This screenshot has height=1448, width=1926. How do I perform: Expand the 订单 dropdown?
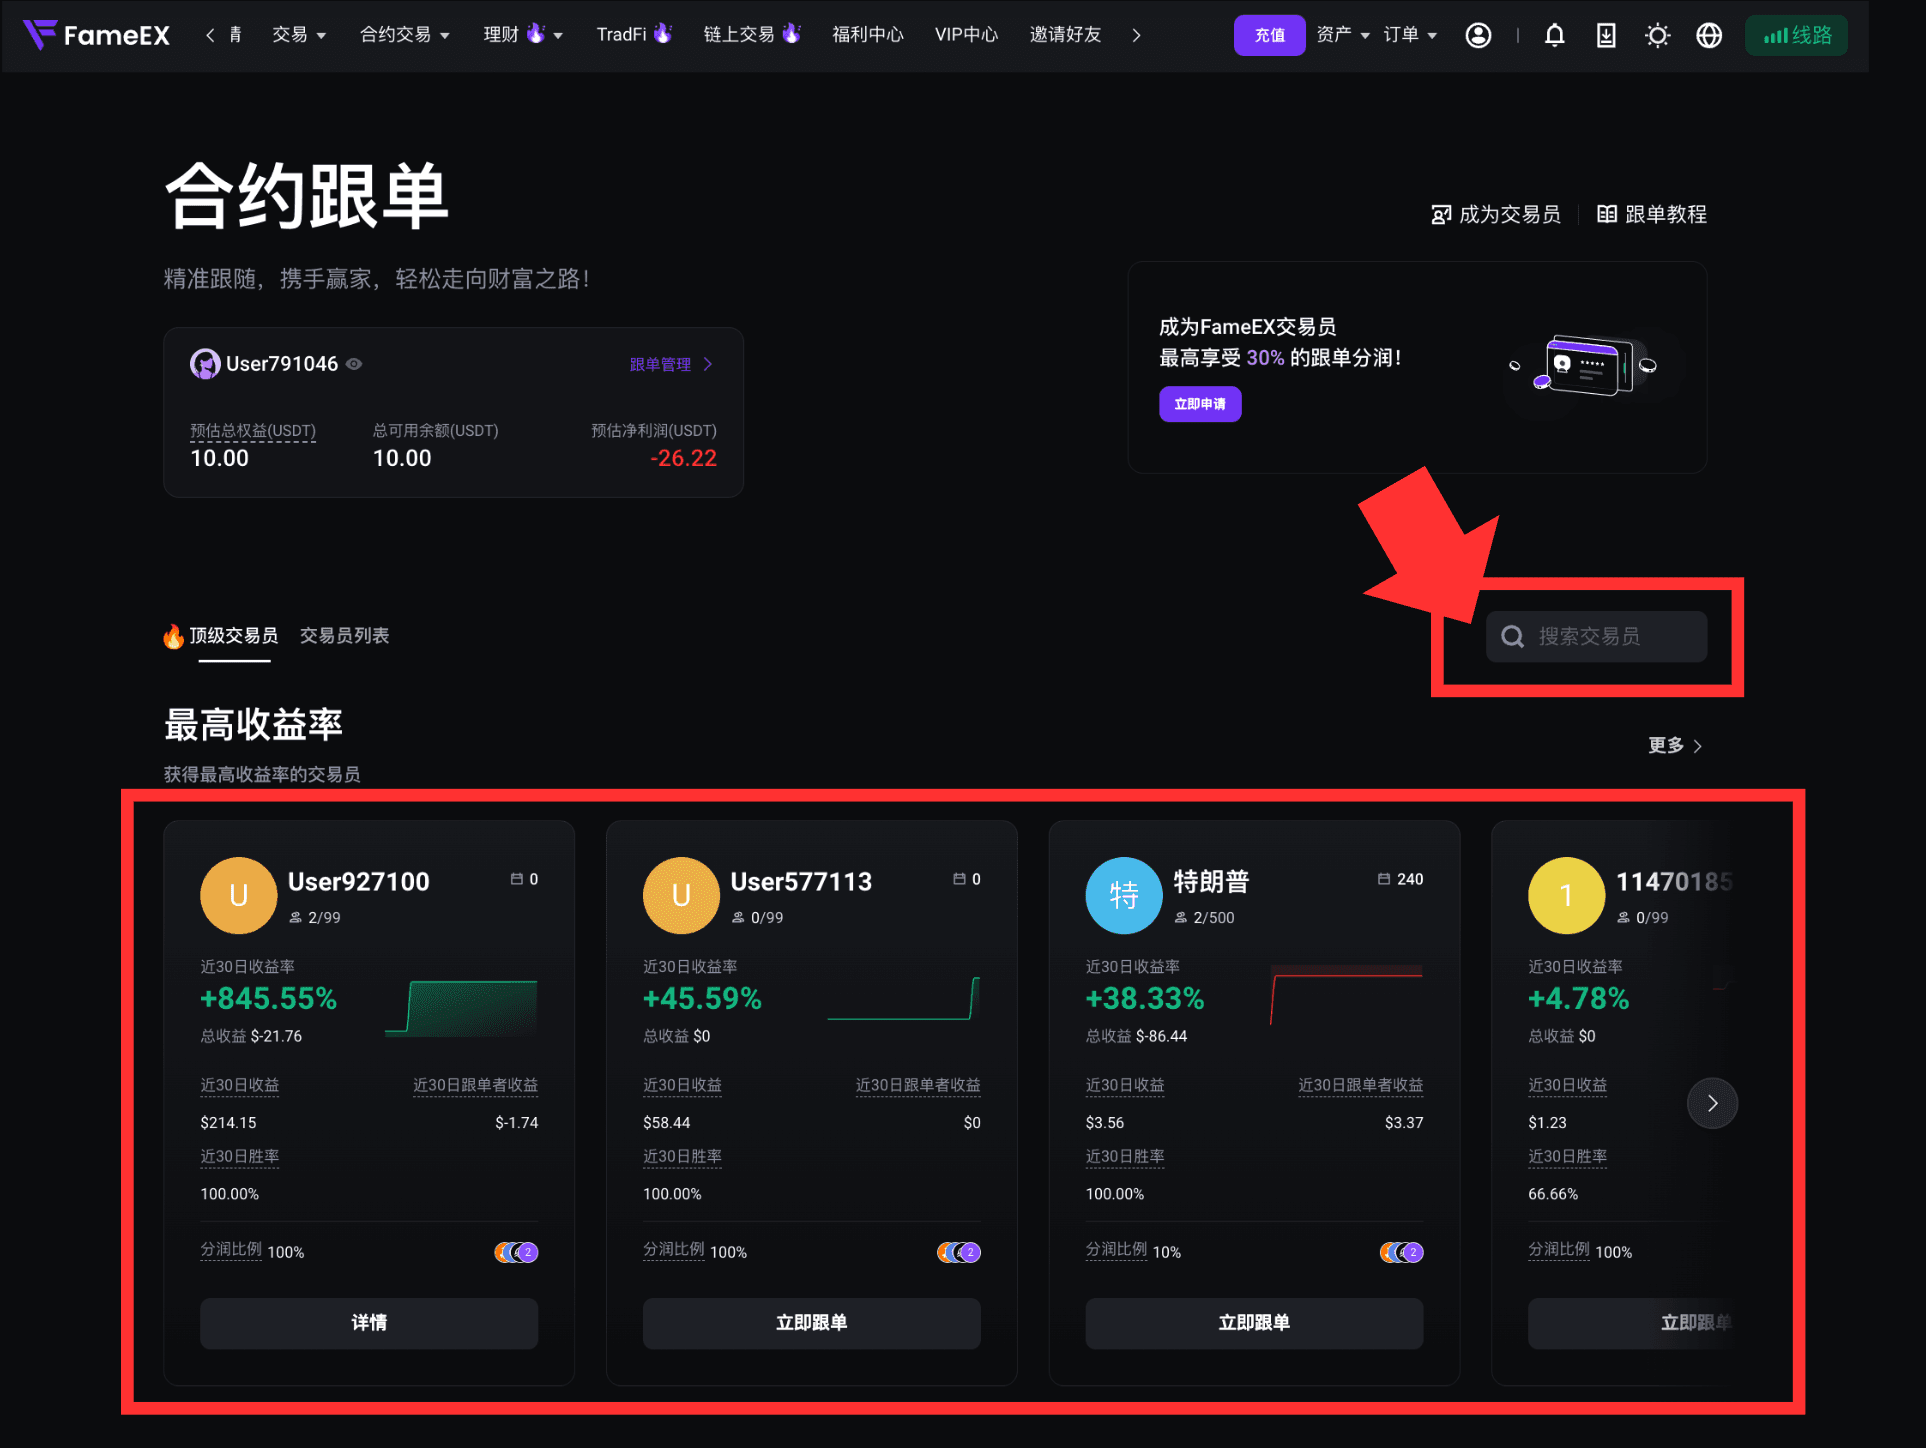pos(1410,35)
